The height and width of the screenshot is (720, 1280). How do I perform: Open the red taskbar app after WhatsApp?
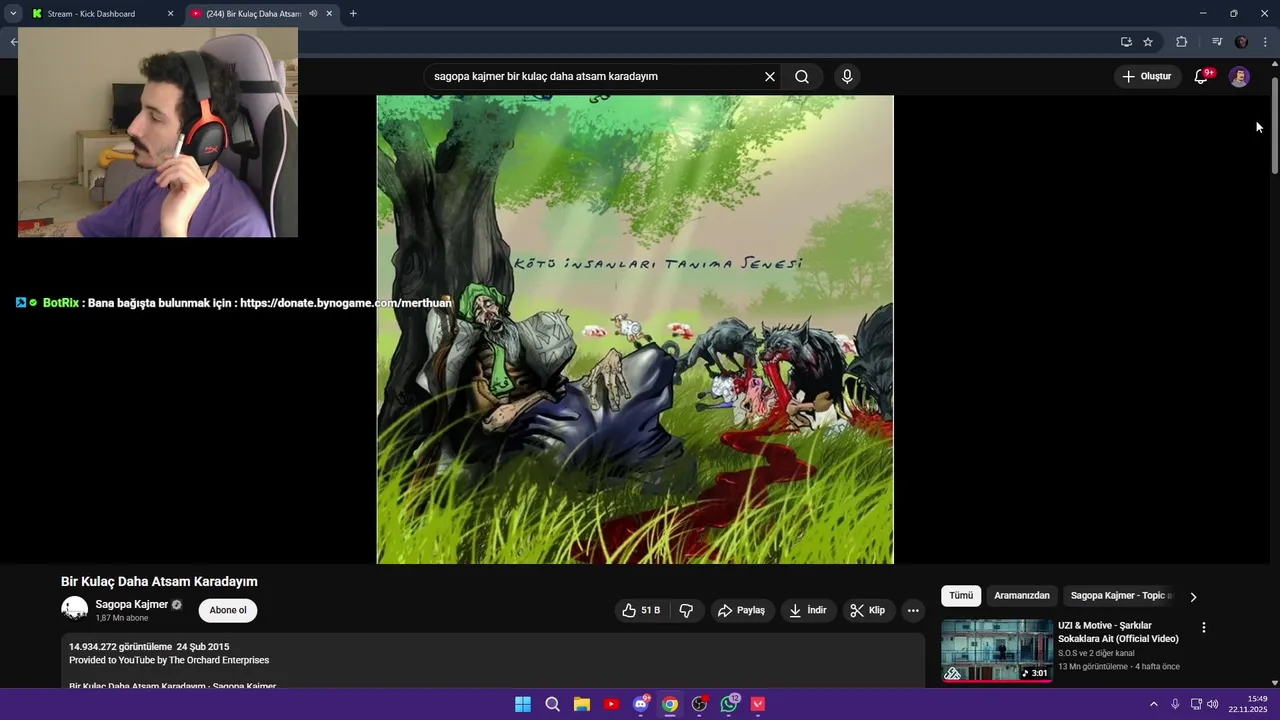pyautogui.click(x=758, y=704)
